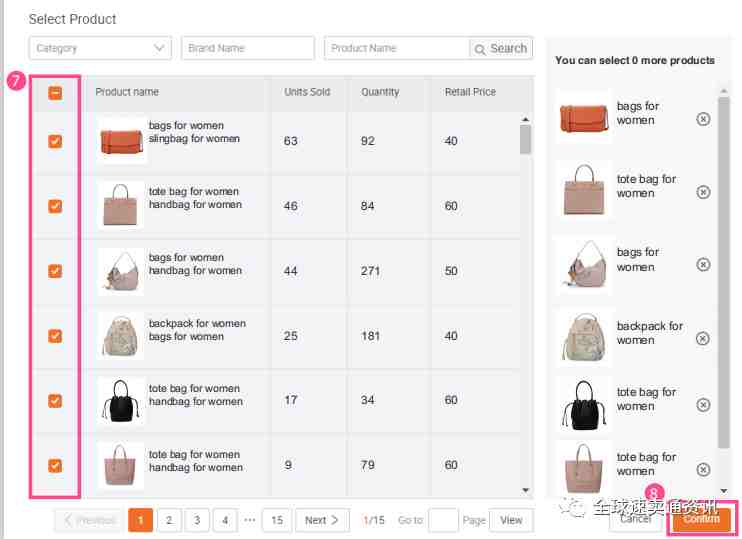Click the Product name column header

pos(127,92)
